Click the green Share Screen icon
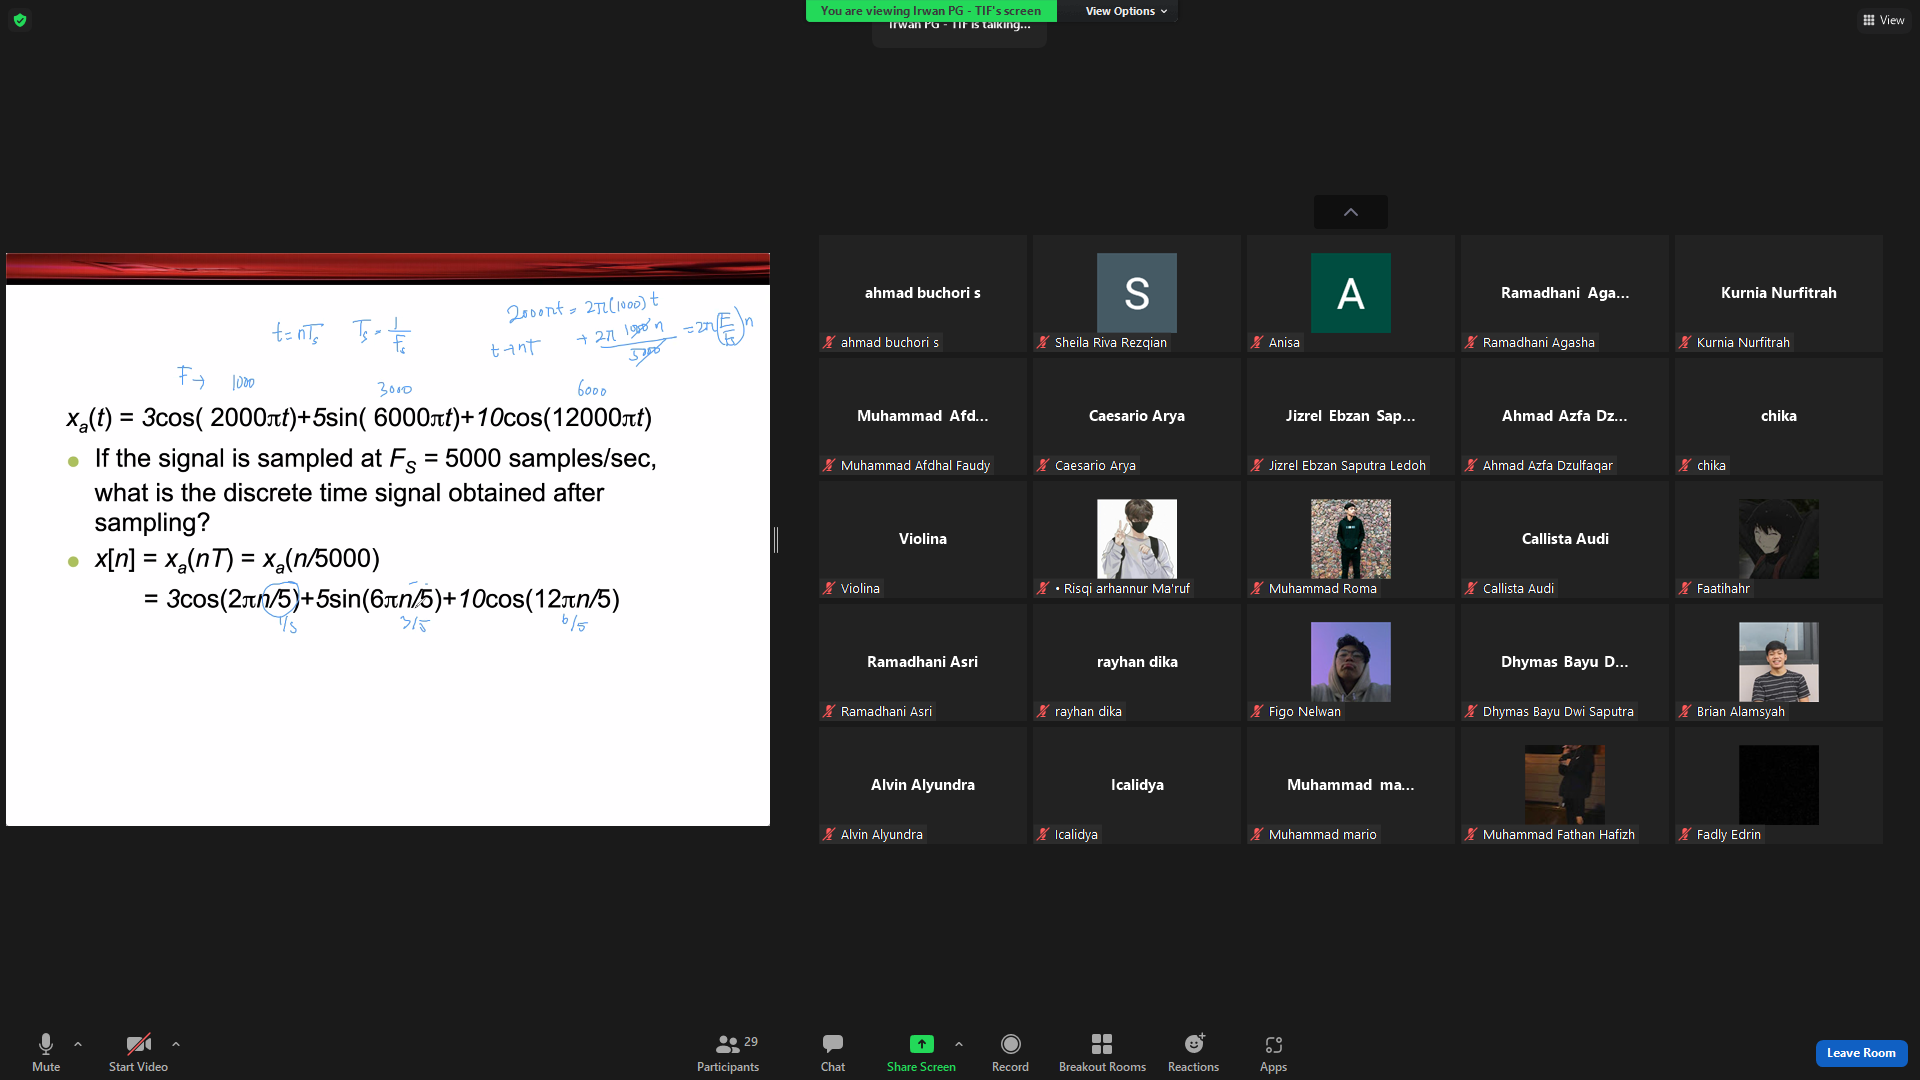 tap(921, 1044)
